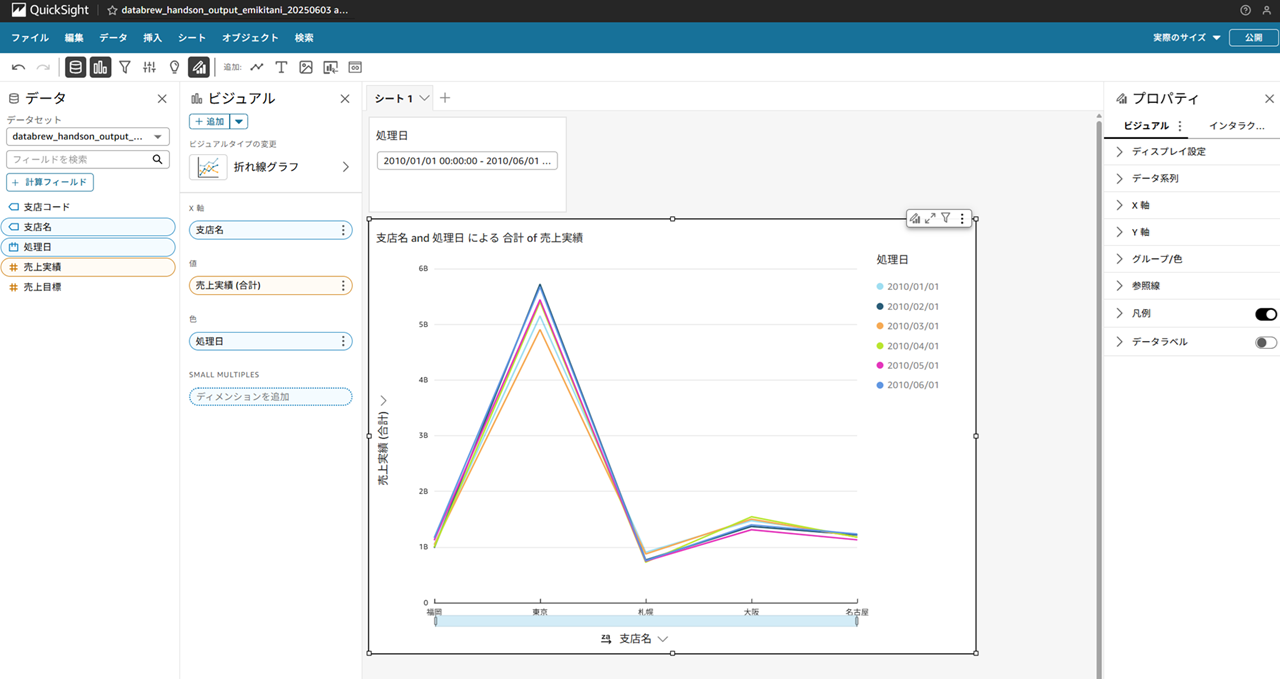Click the 2010/05/01 magenta legend entry
The image size is (1280, 679).
[x=908, y=365]
